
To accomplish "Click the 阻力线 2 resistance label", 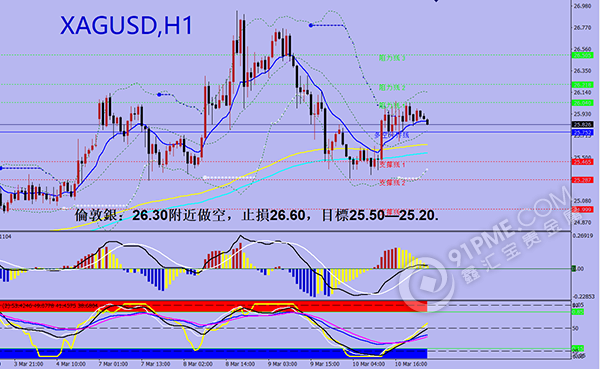I will click(392, 88).
